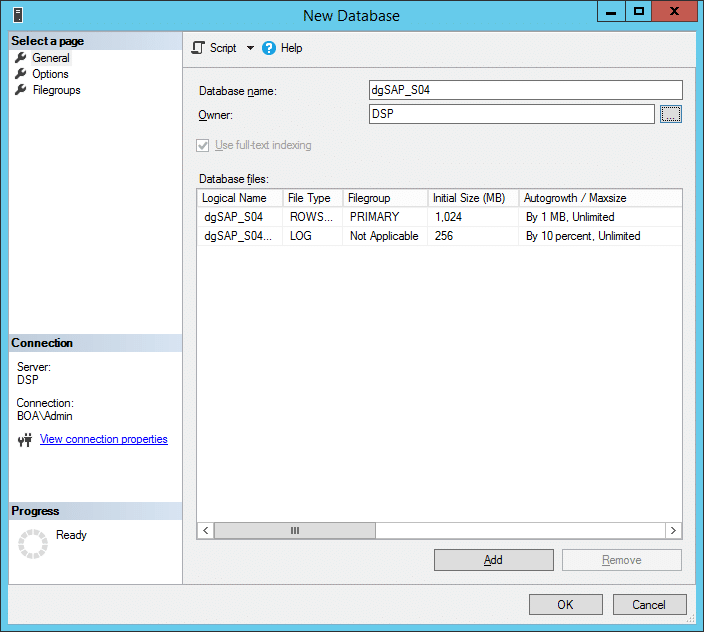Select the Options page wrench icon
Image resolution: width=704 pixels, height=632 pixels.
coord(21,74)
